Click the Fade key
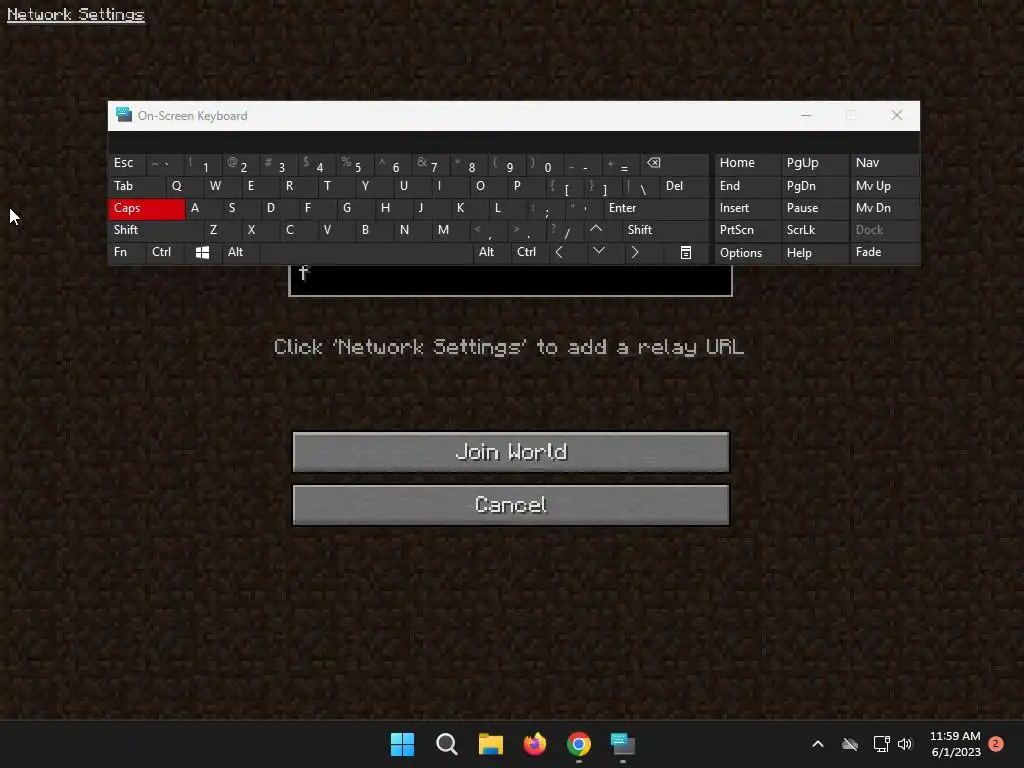Viewport: 1024px width, 768px height. [x=884, y=252]
